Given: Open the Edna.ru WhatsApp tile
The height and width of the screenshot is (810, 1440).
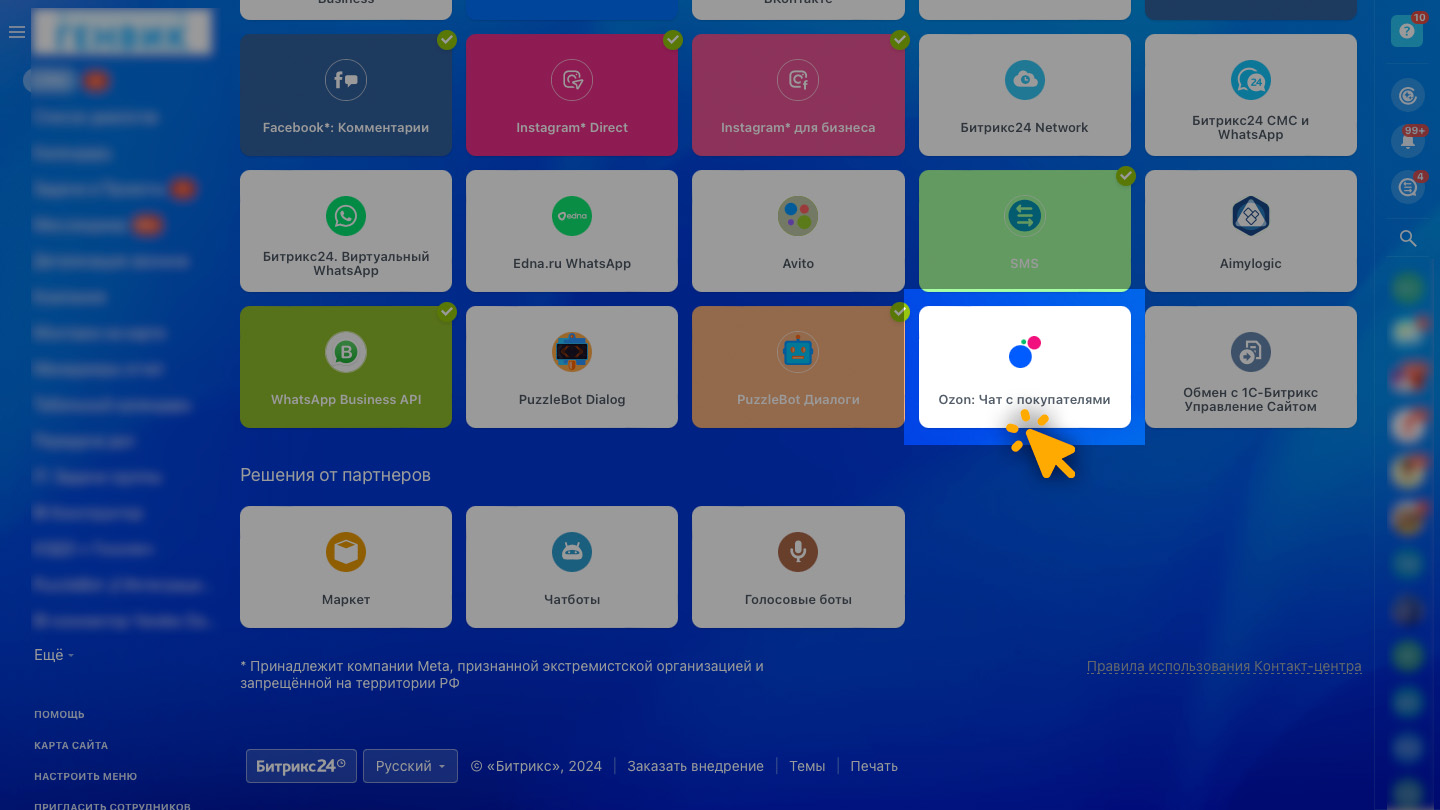Looking at the screenshot, I should 572,231.
